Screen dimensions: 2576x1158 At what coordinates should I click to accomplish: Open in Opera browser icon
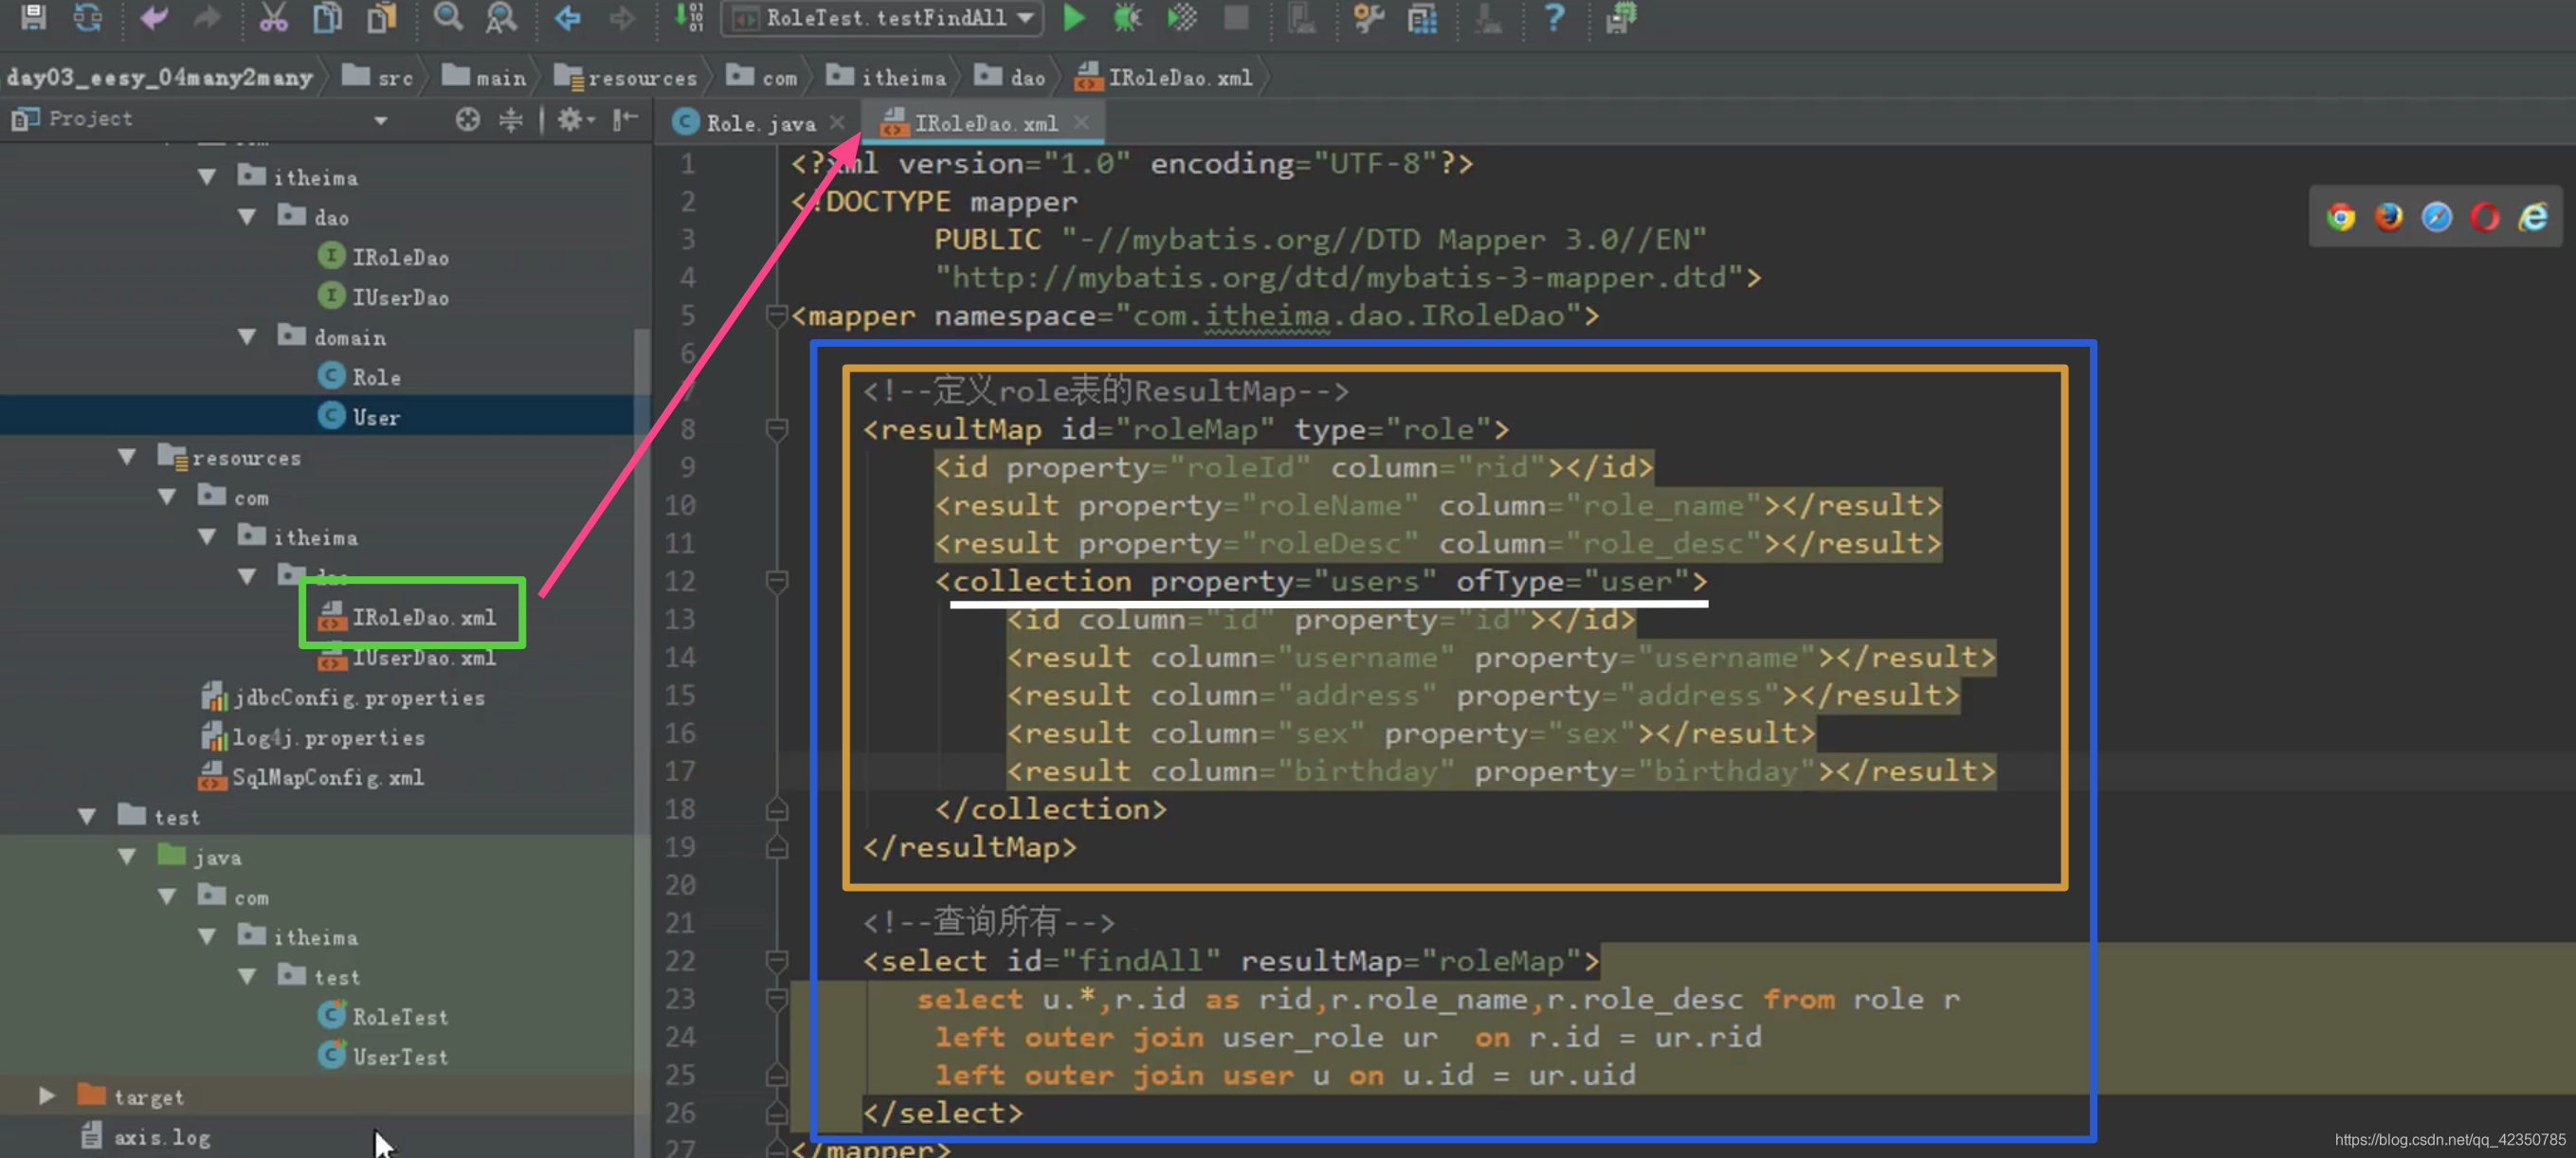(x=2485, y=217)
